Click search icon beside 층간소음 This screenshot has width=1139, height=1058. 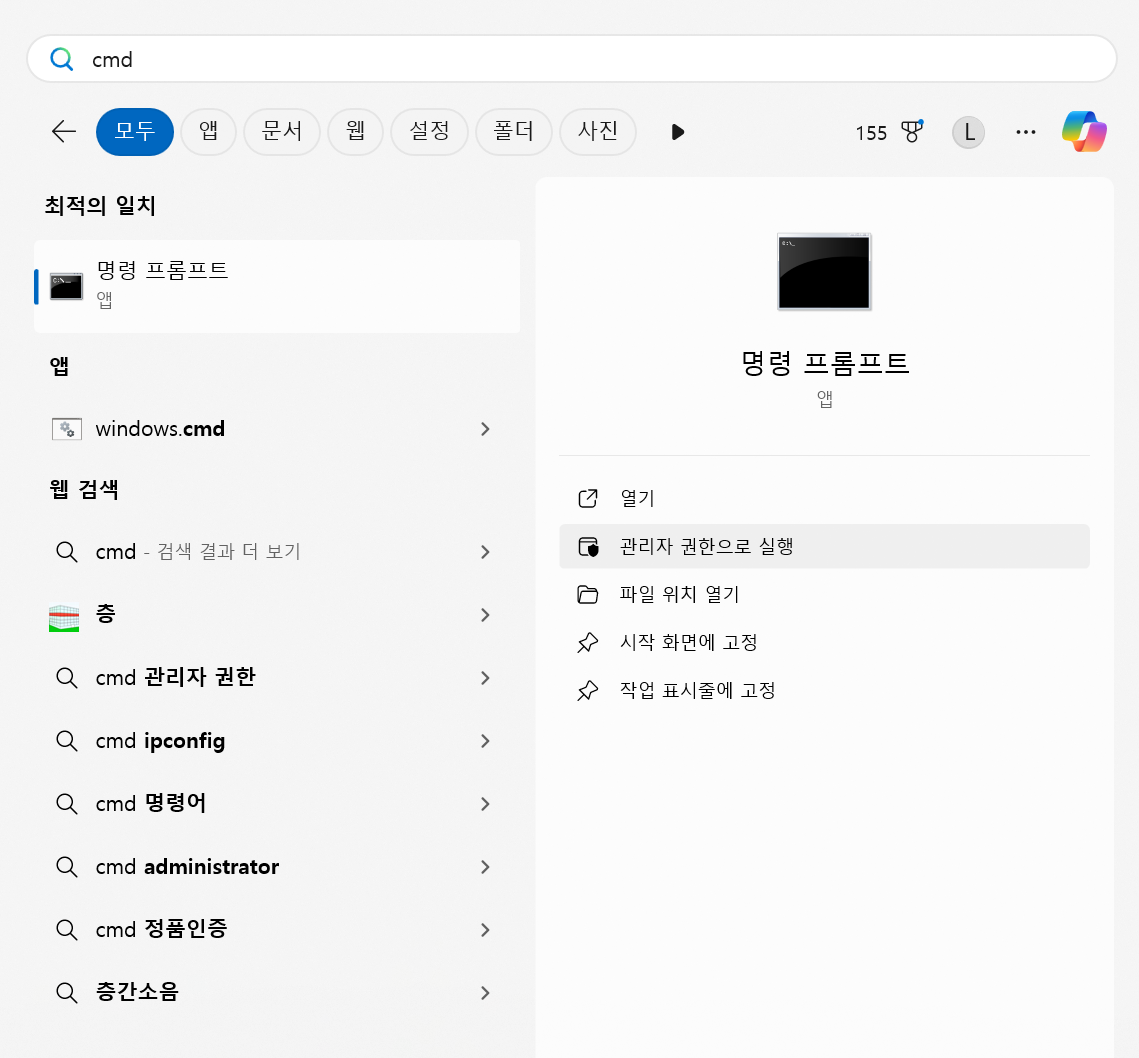tap(67, 993)
